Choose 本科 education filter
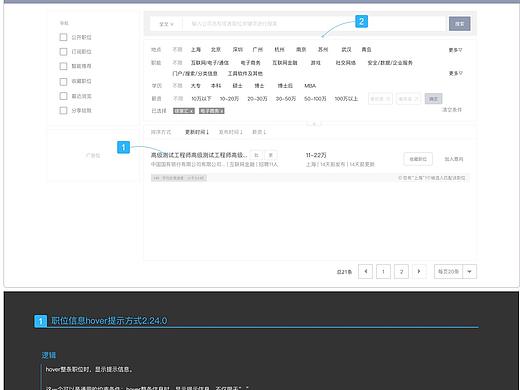This screenshot has width=520, height=390. 216,86
